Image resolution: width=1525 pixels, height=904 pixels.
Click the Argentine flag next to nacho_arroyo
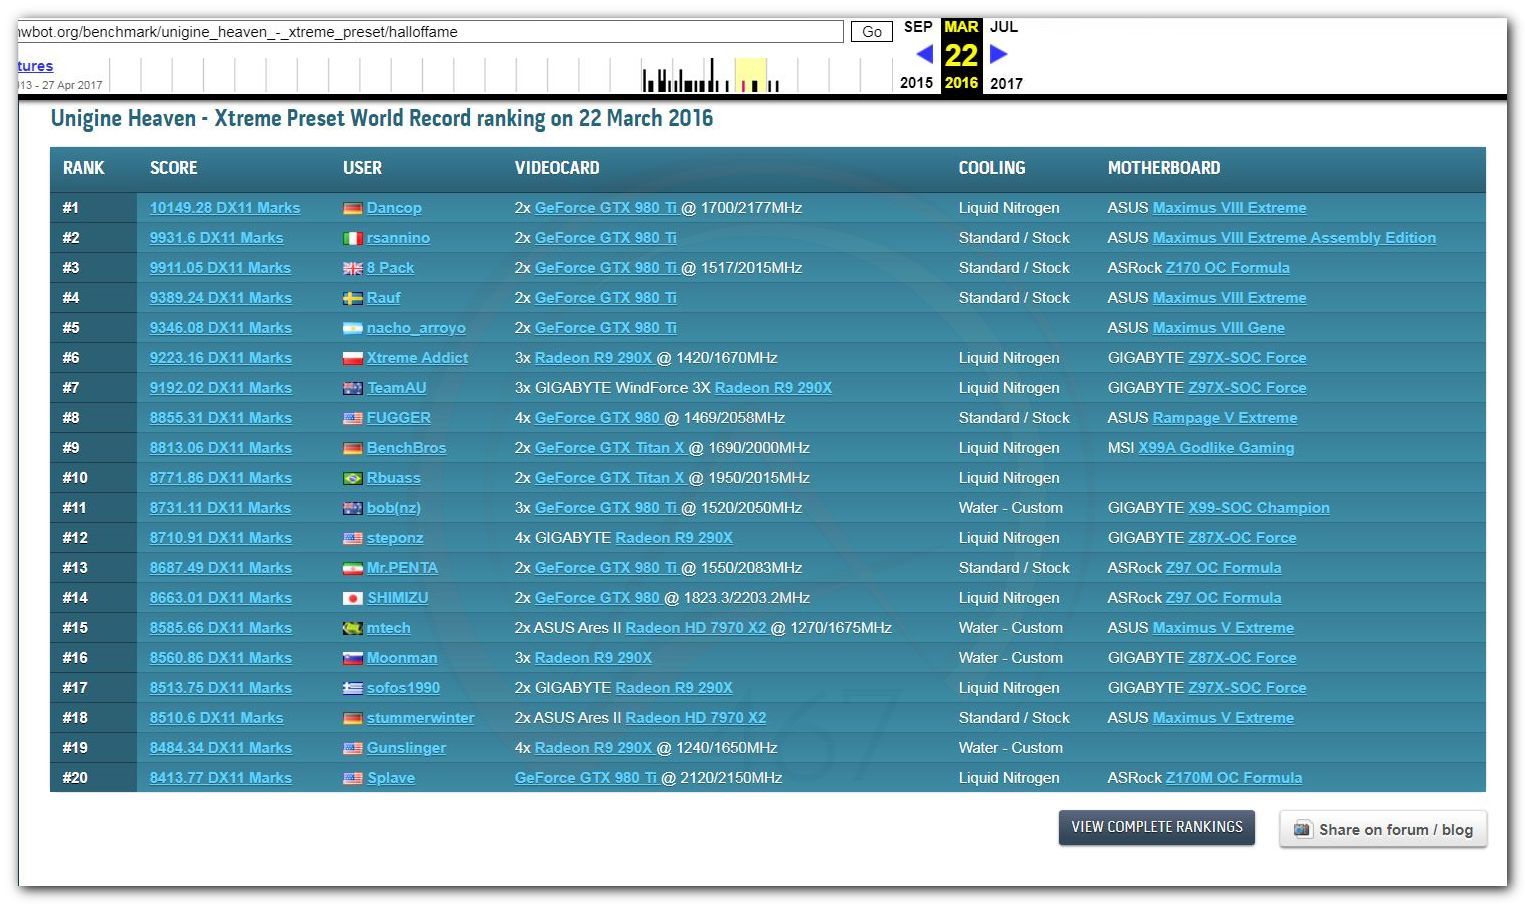click(352, 328)
